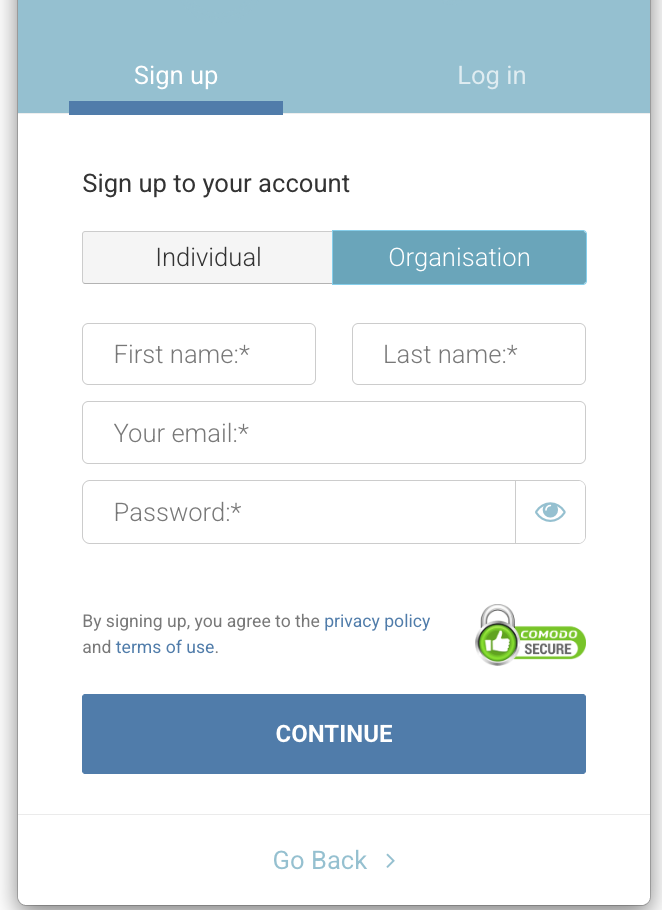Click into the Your email field
This screenshot has width=662, height=910.
coord(334,433)
